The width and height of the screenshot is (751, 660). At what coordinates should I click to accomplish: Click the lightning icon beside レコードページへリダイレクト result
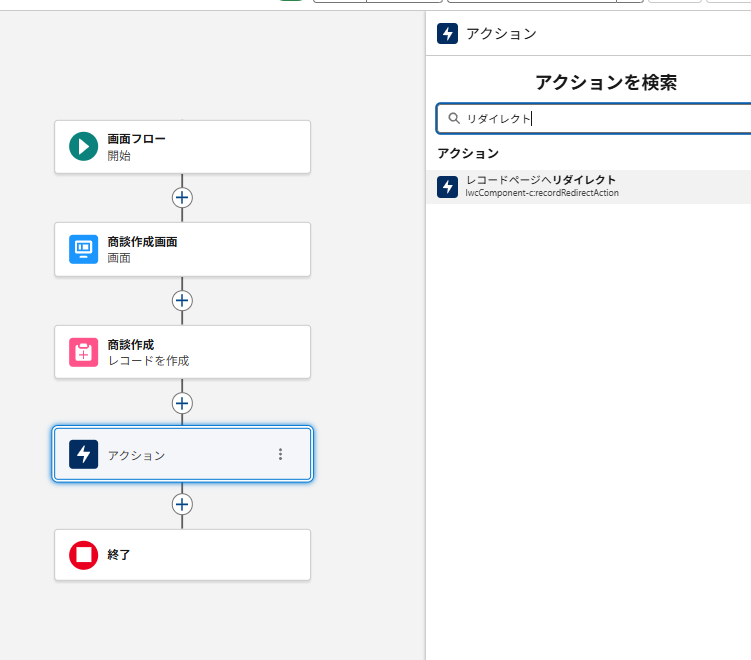point(447,186)
